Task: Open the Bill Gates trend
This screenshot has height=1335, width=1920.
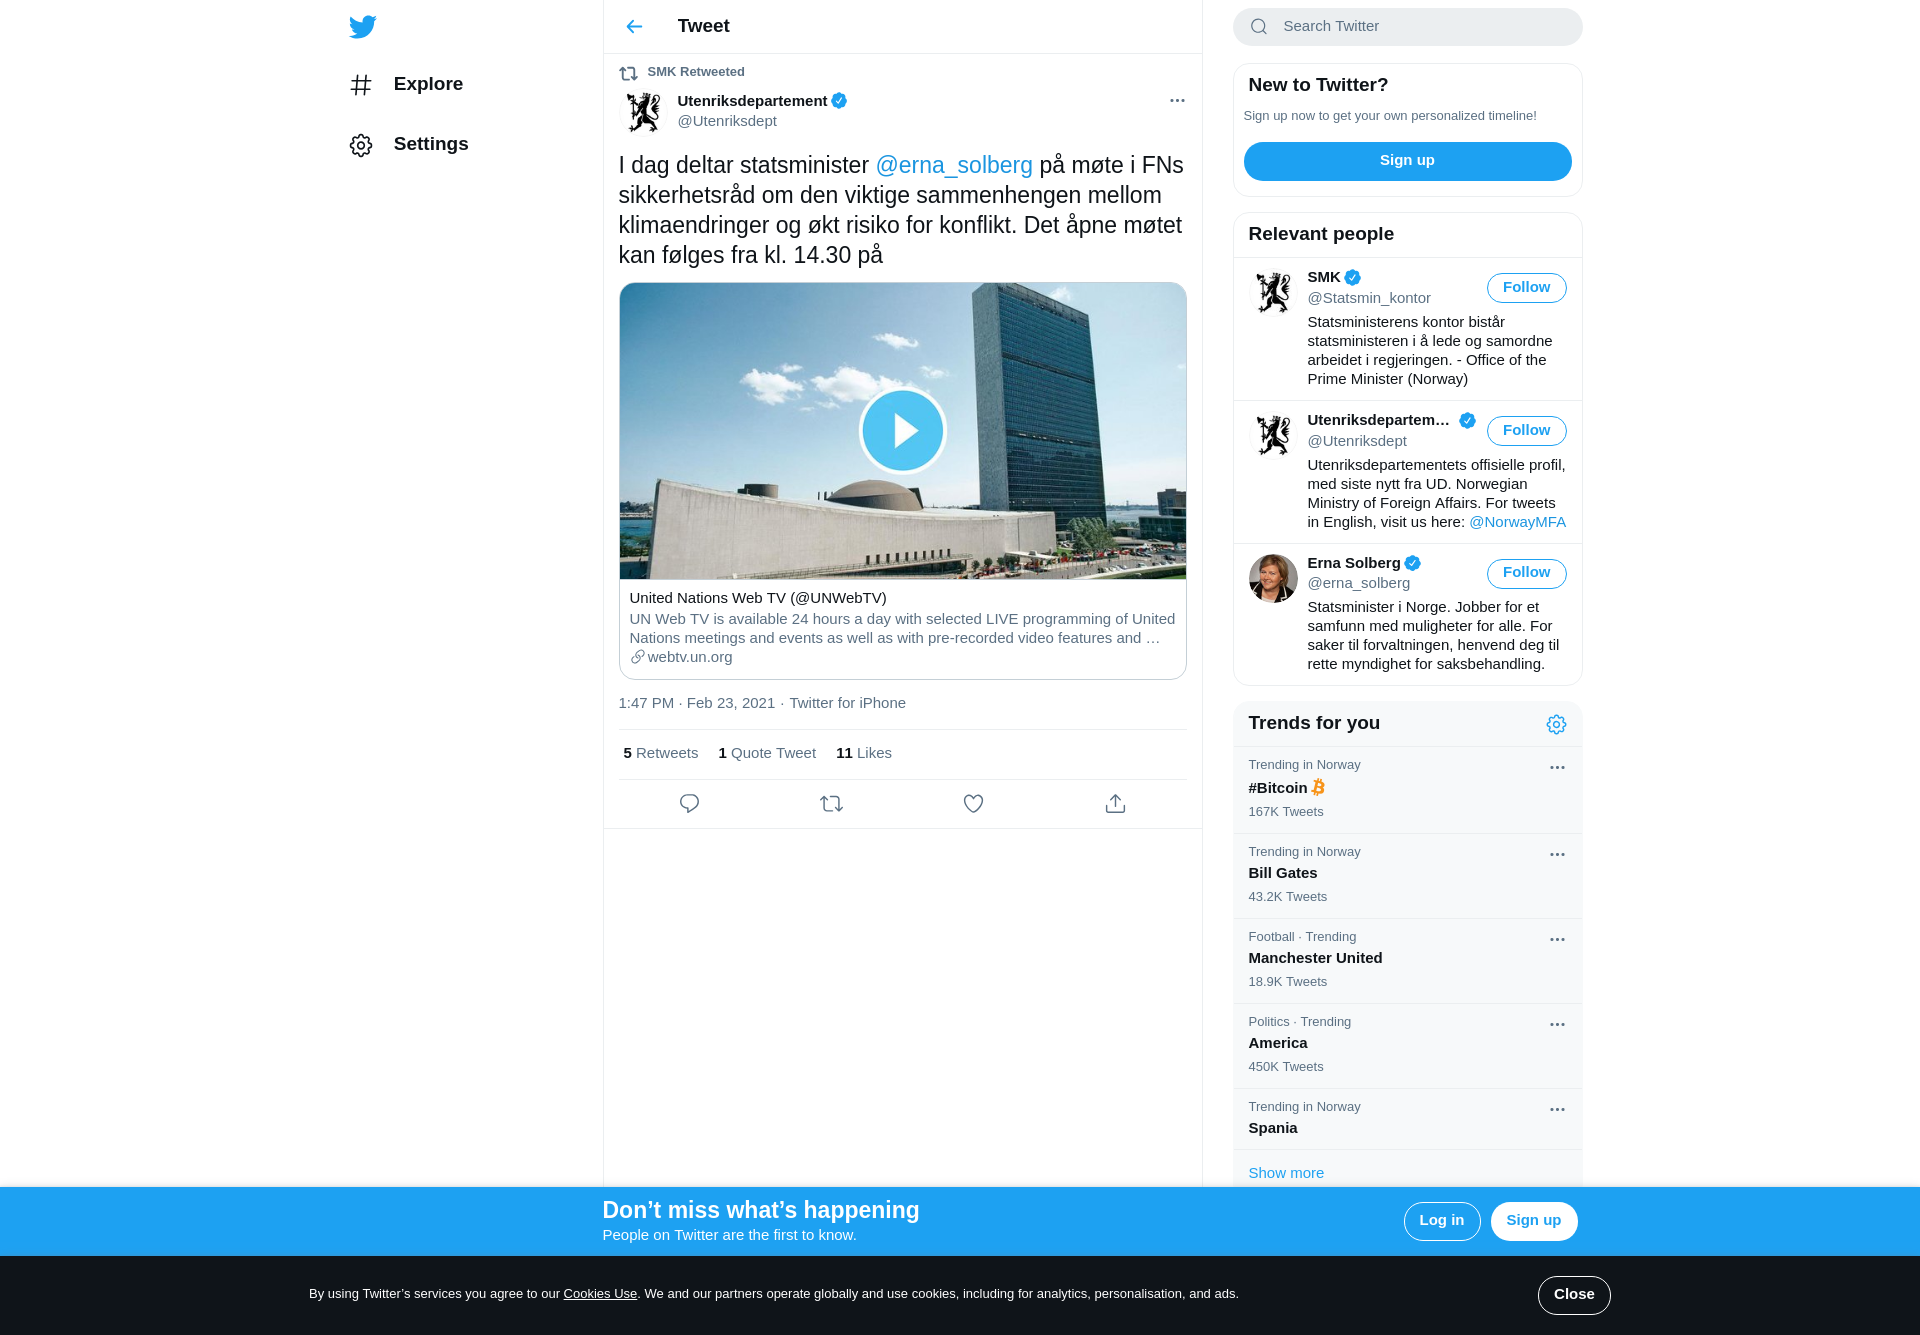Action: coord(1407,875)
